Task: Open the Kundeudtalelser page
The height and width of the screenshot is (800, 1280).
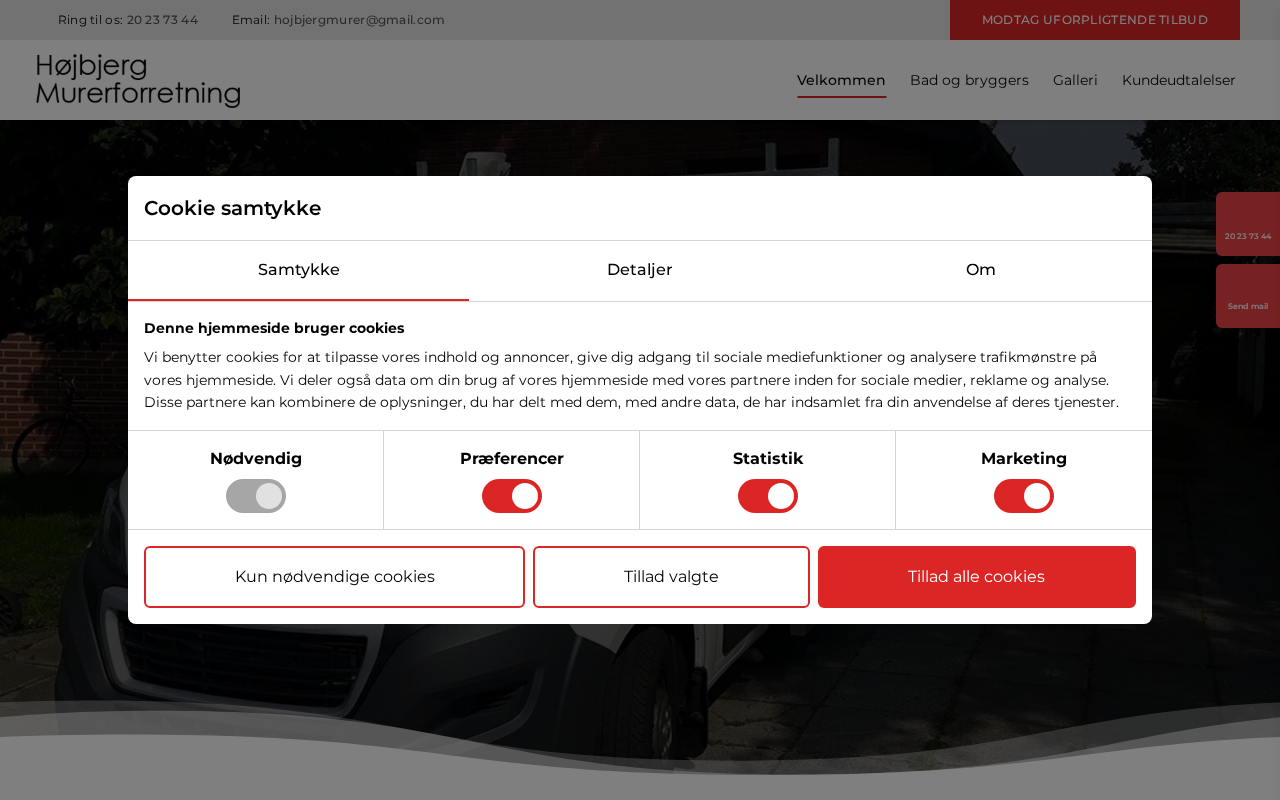Action: 1179,80
